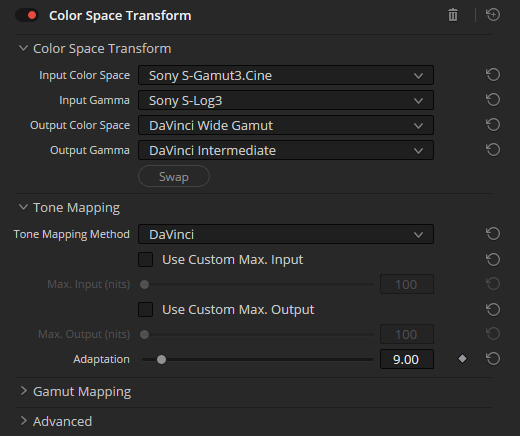Reset the Input Gamma setting
The image size is (520, 436).
(493, 100)
